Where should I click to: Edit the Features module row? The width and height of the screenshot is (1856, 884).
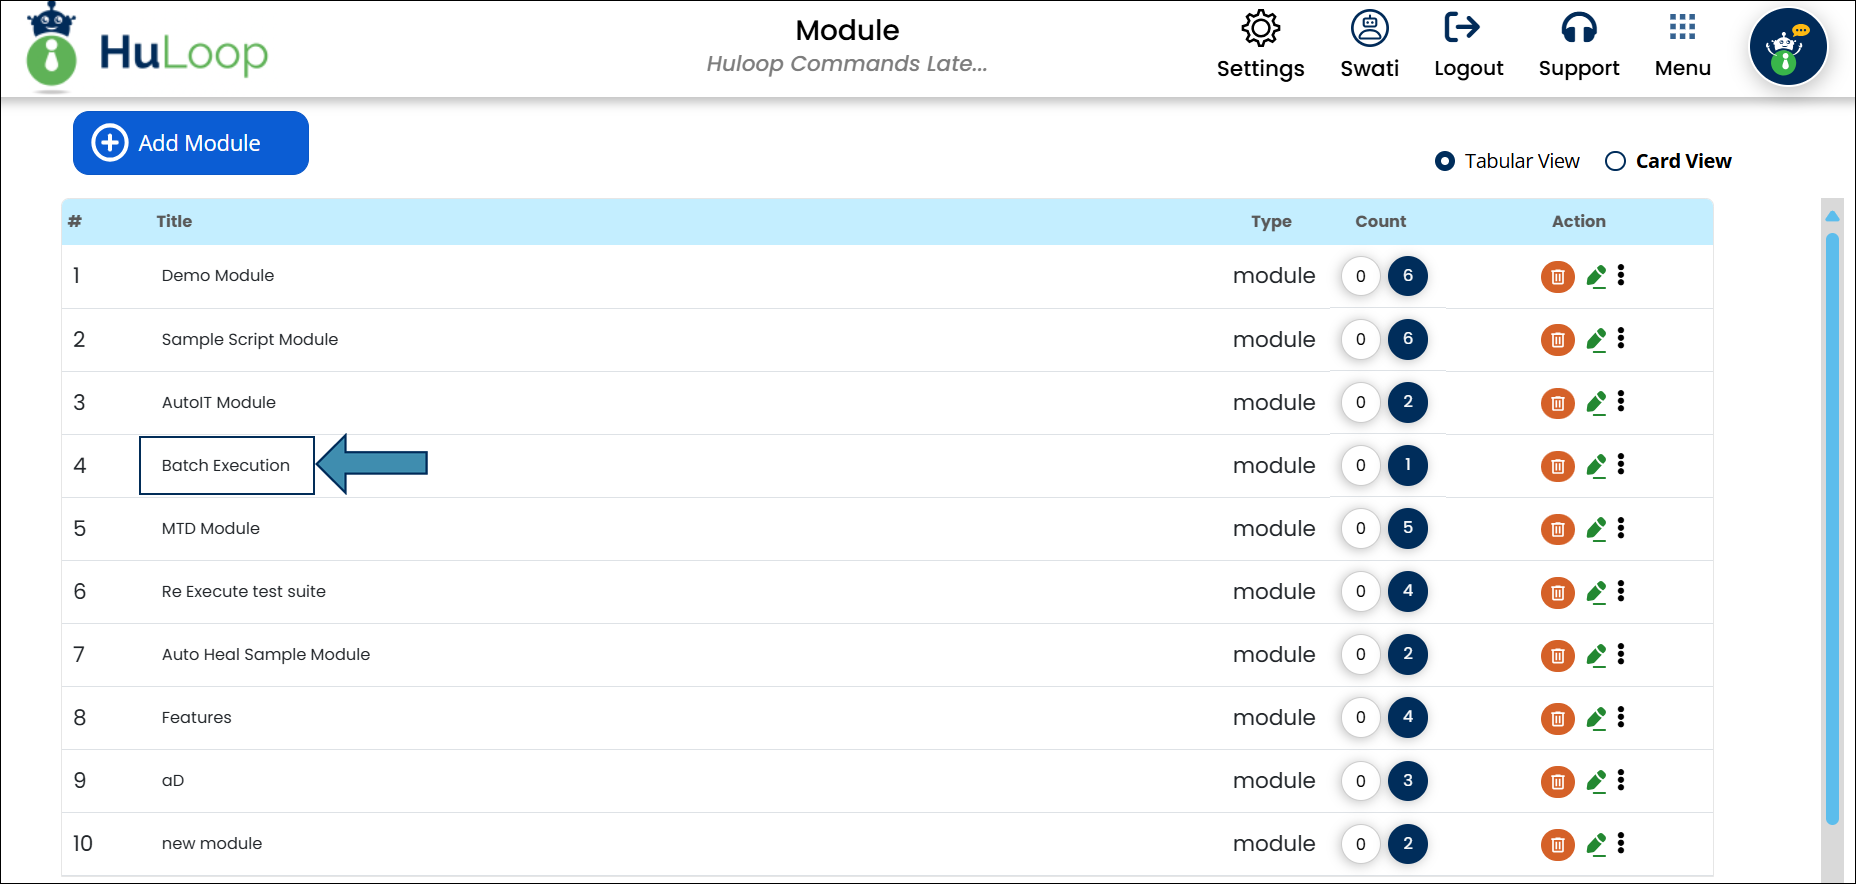pyautogui.click(x=1596, y=719)
